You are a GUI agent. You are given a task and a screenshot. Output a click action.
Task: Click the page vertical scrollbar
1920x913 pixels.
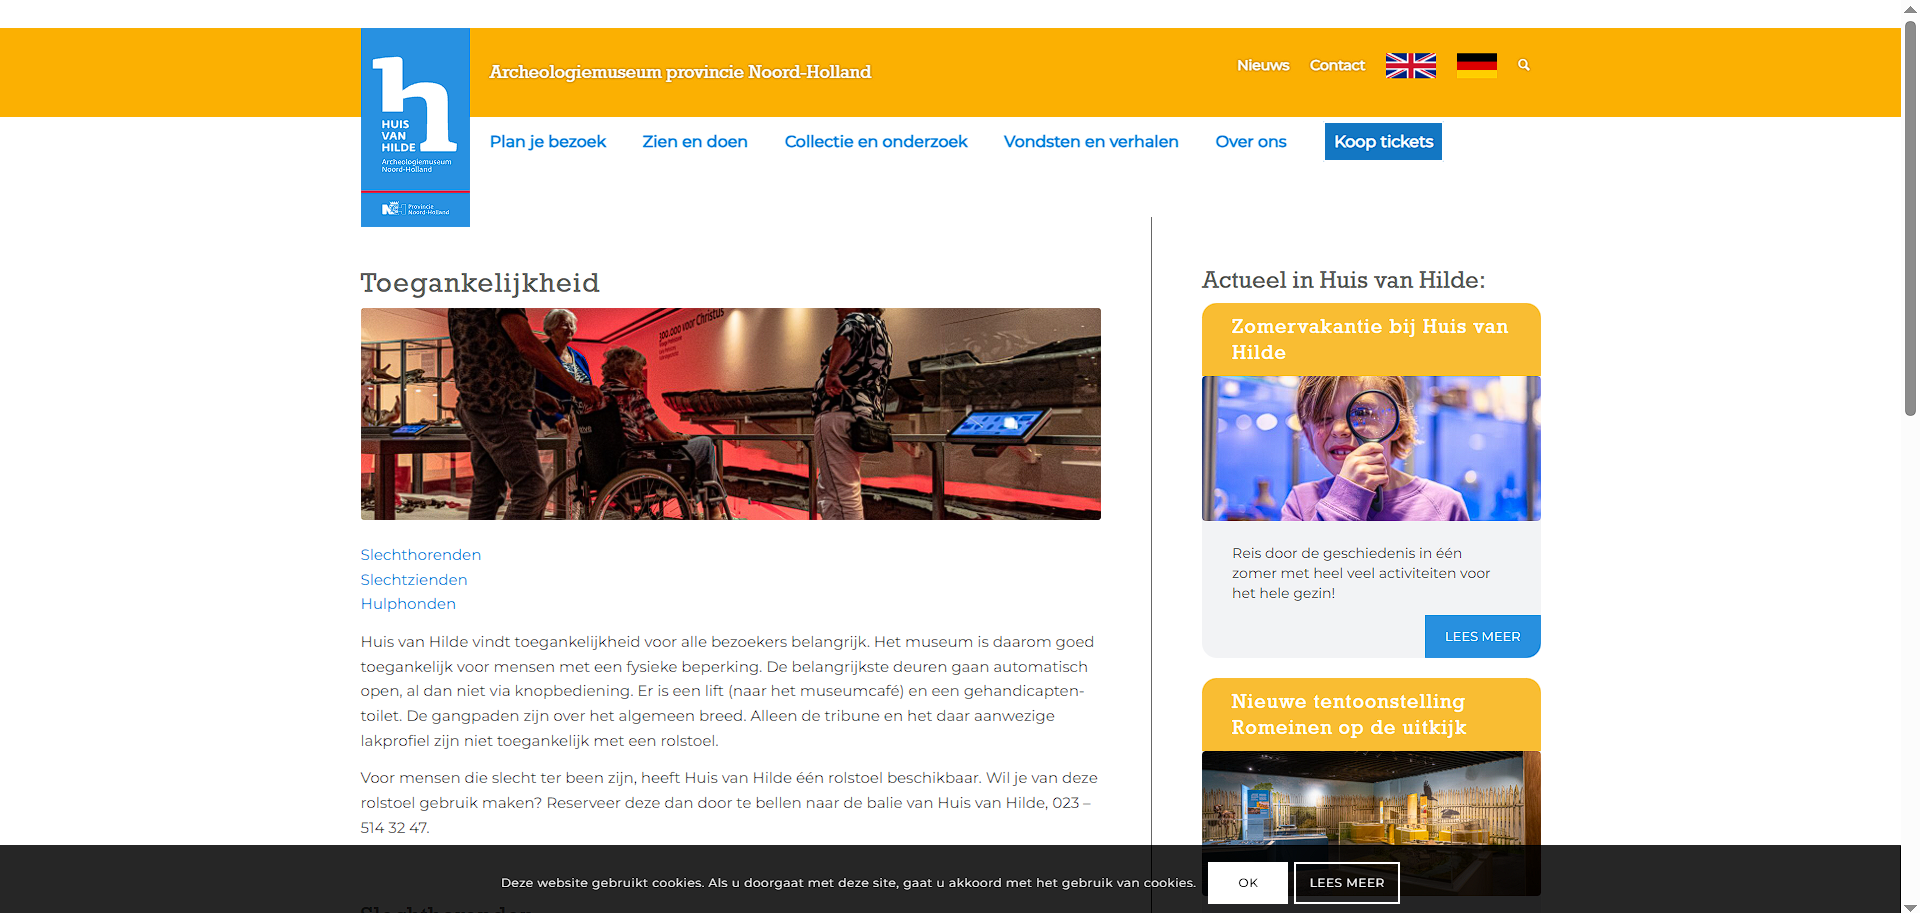1910,220
